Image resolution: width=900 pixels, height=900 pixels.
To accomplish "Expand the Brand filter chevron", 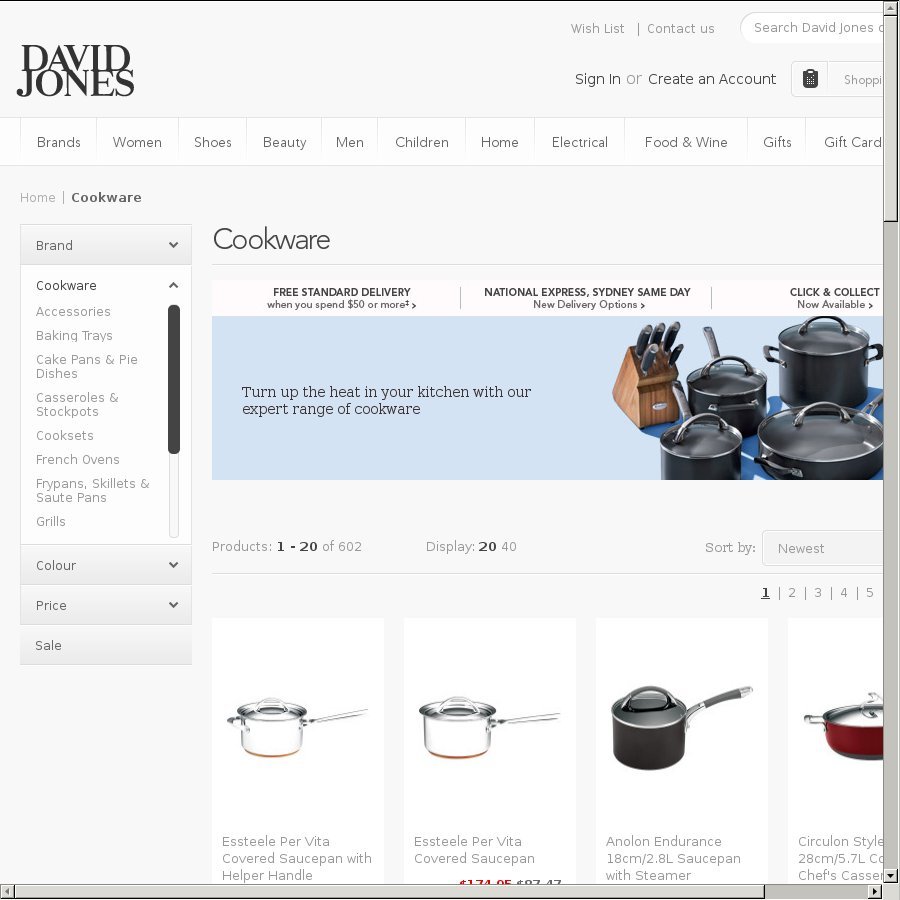I will [x=173, y=245].
